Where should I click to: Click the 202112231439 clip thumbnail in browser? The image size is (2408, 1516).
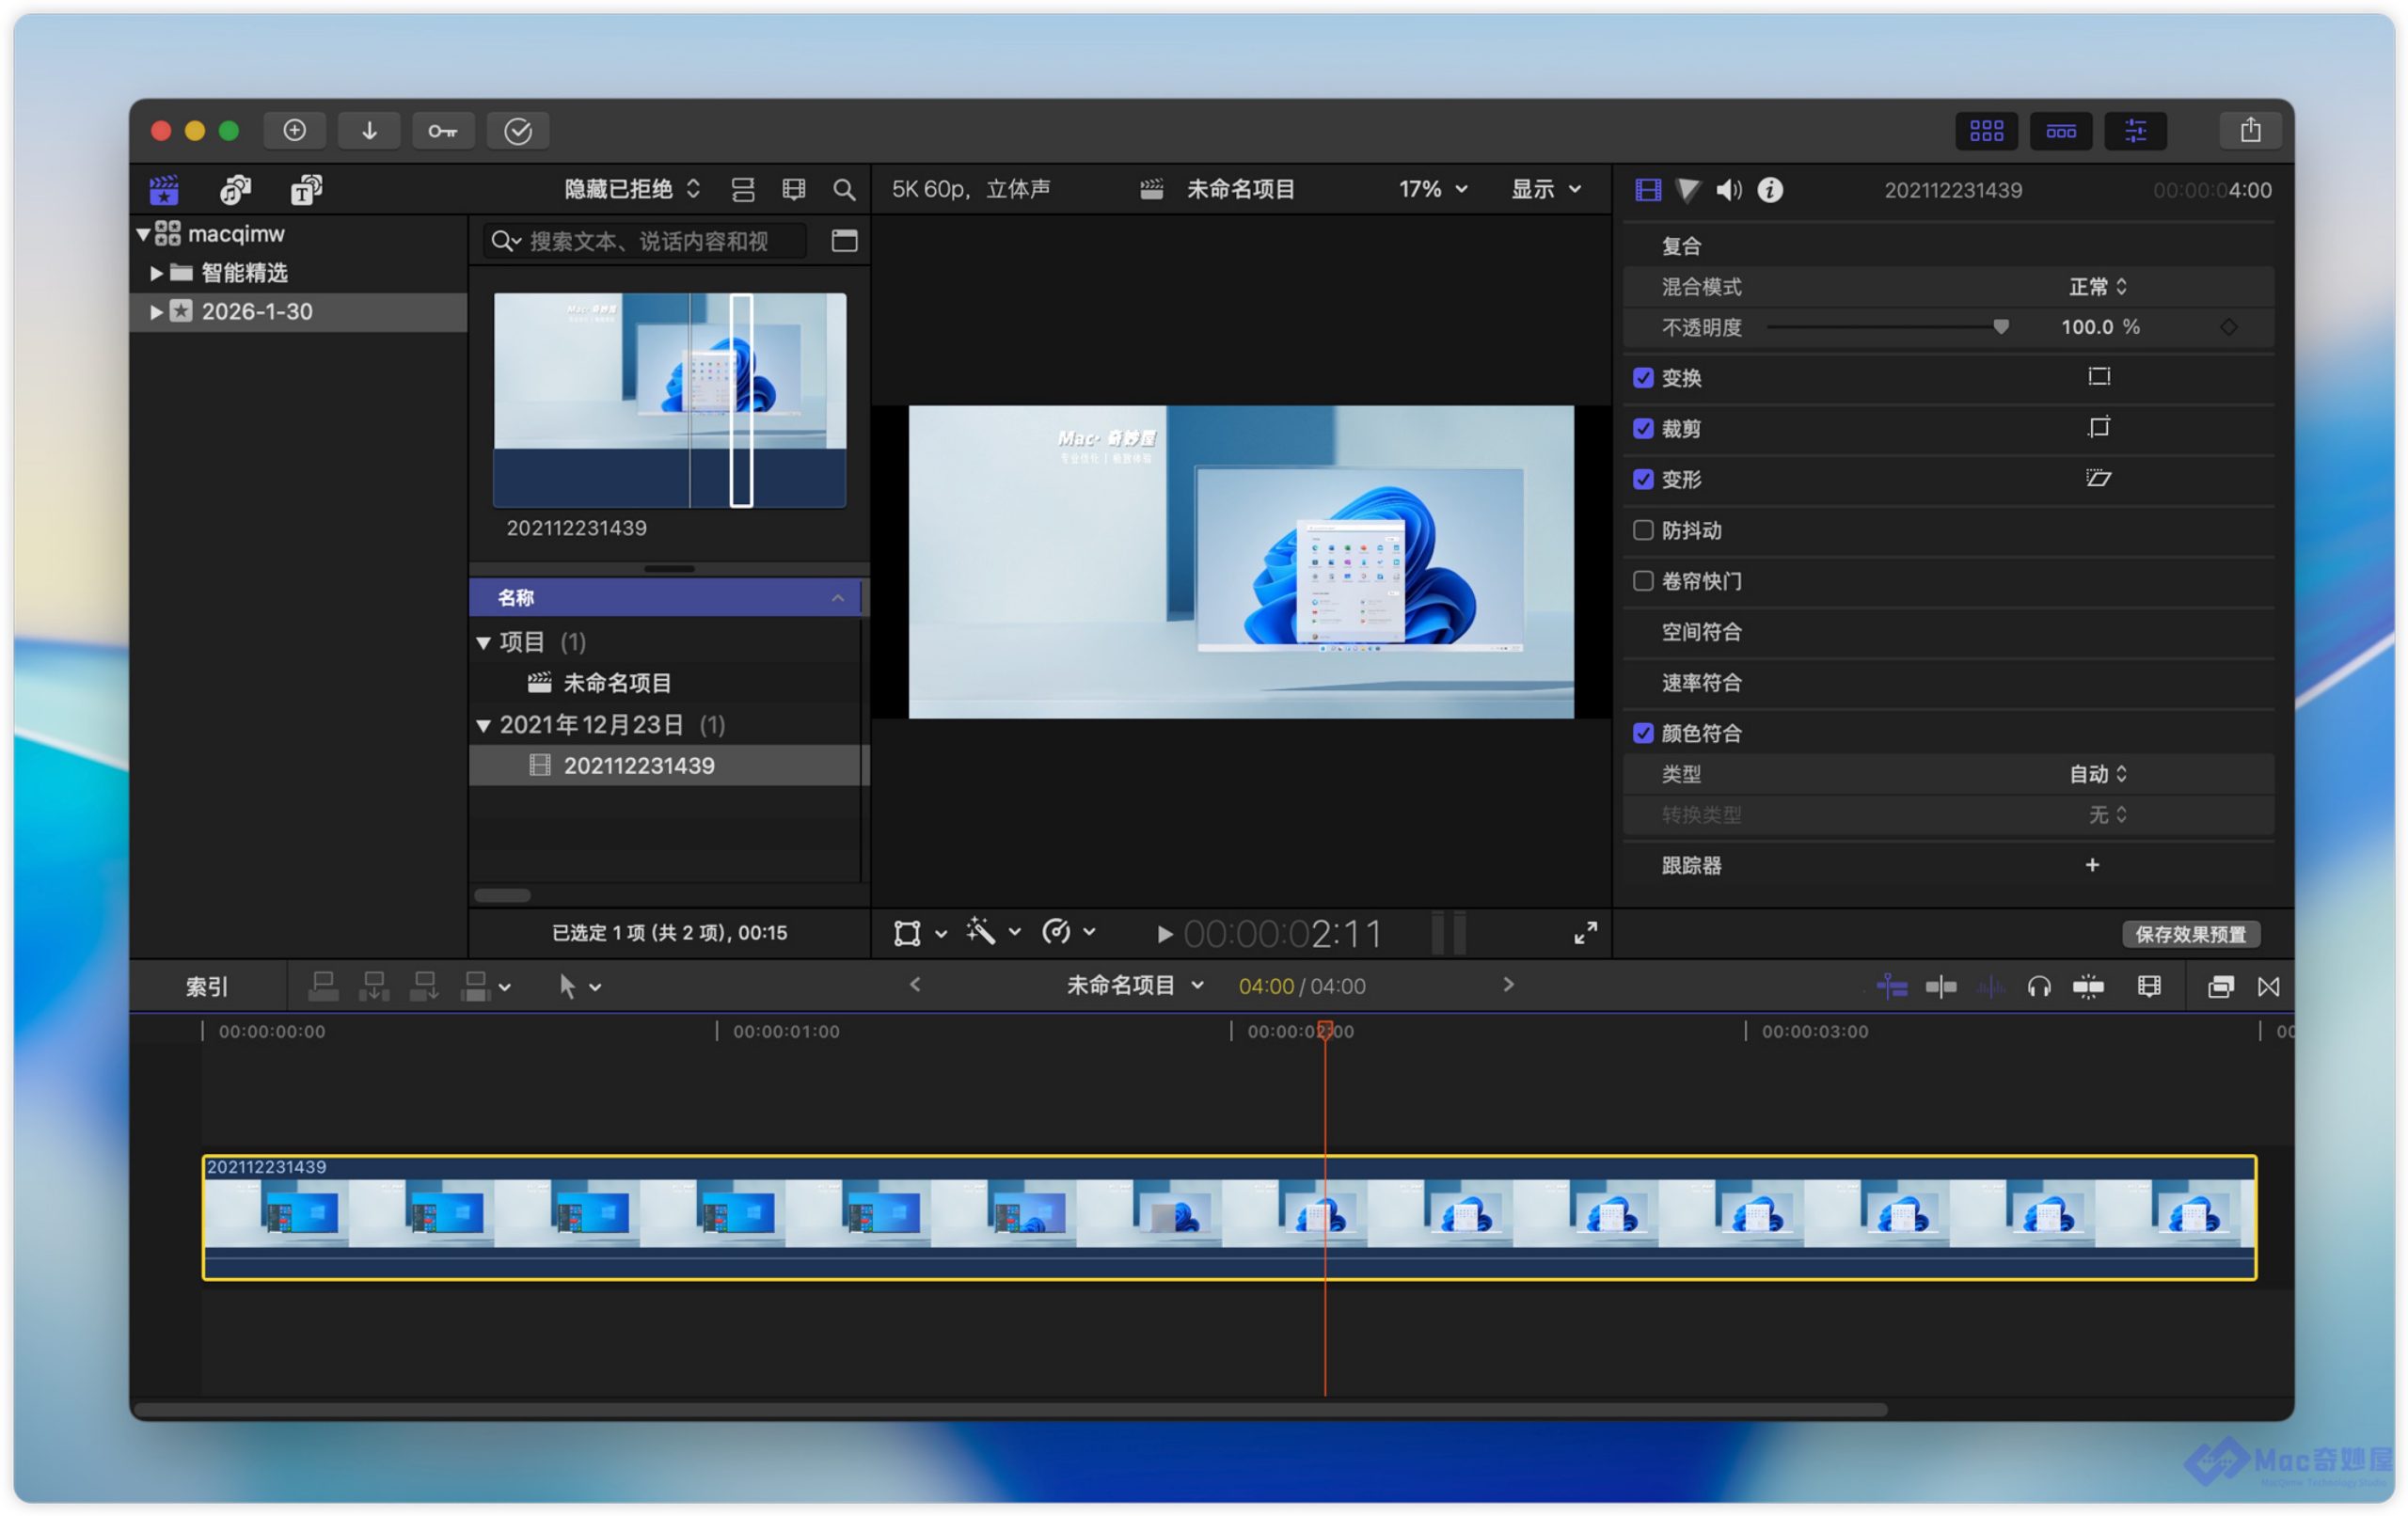pos(669,400)
